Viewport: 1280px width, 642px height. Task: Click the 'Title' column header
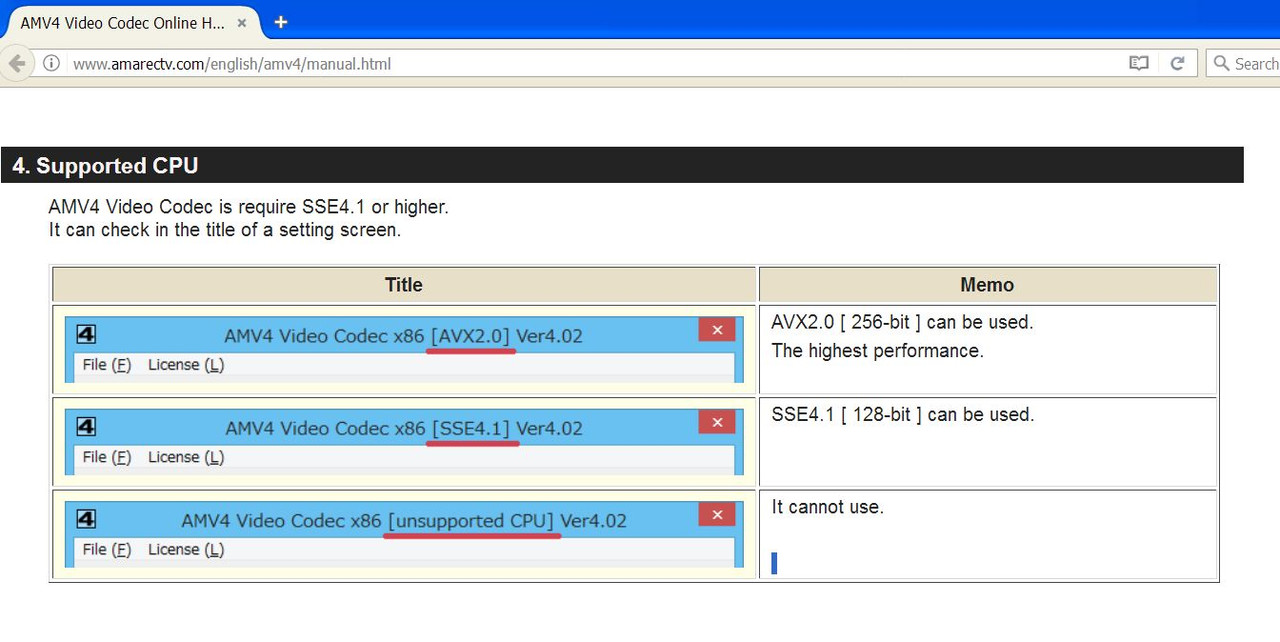(404, 285)
